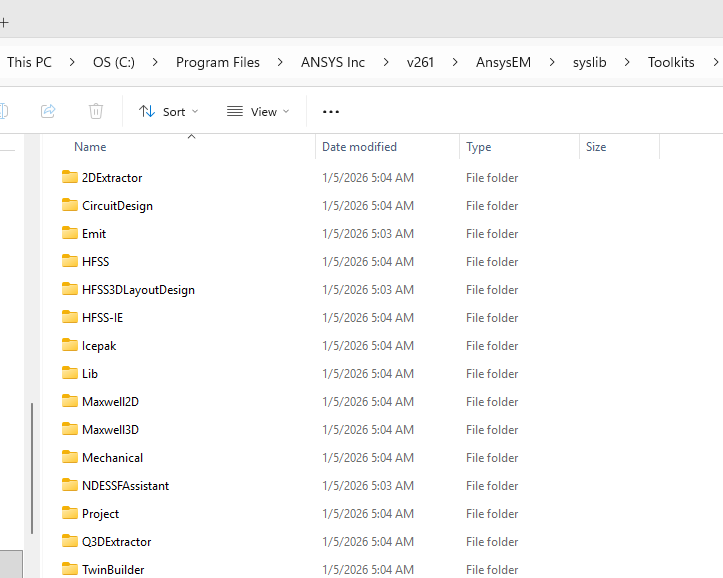This screenshot has width=723, height=578.
Task: Go to v261 breadcrumb
Action: [420, 62]
